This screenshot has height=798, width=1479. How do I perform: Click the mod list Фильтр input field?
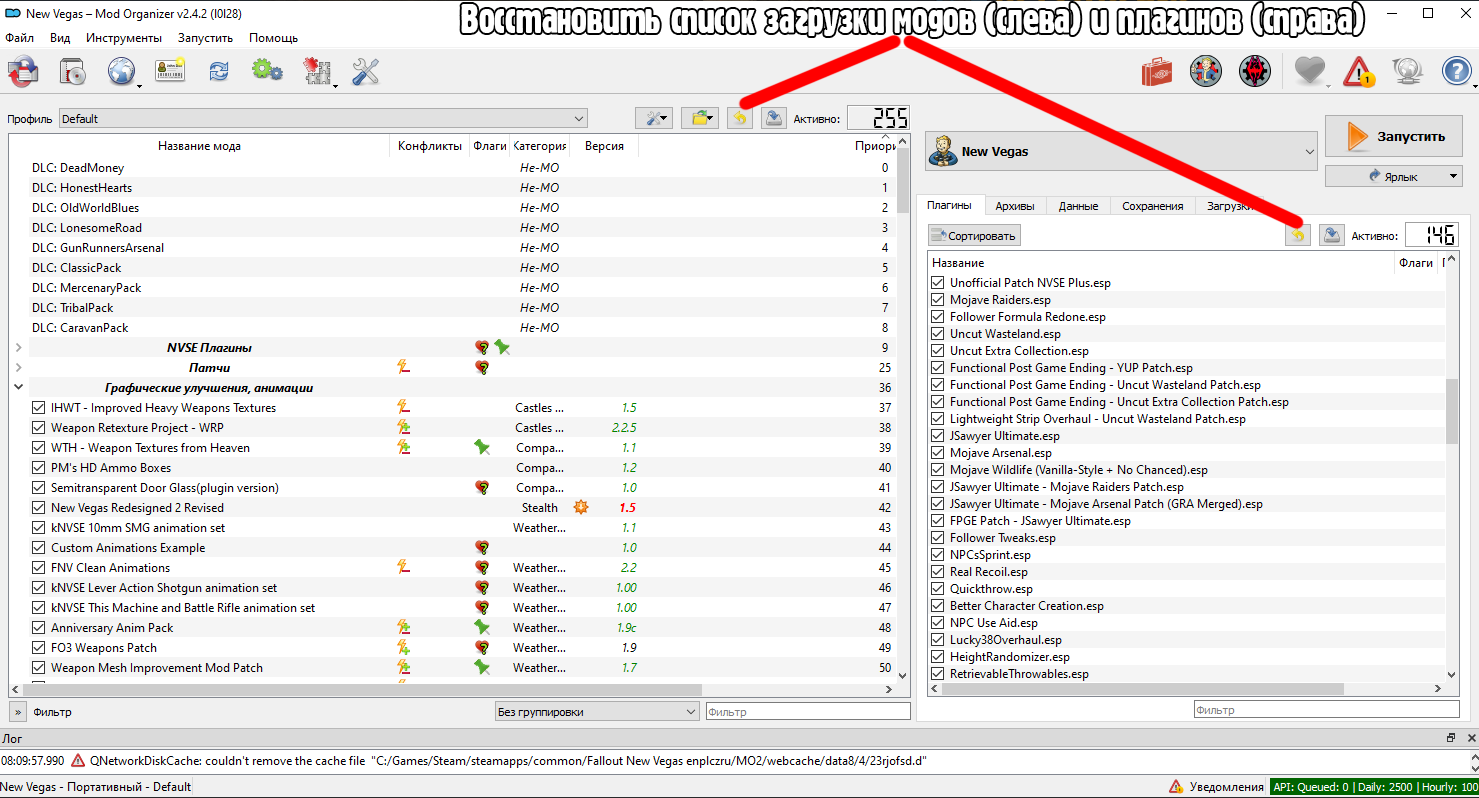click(x=808, y=712)
